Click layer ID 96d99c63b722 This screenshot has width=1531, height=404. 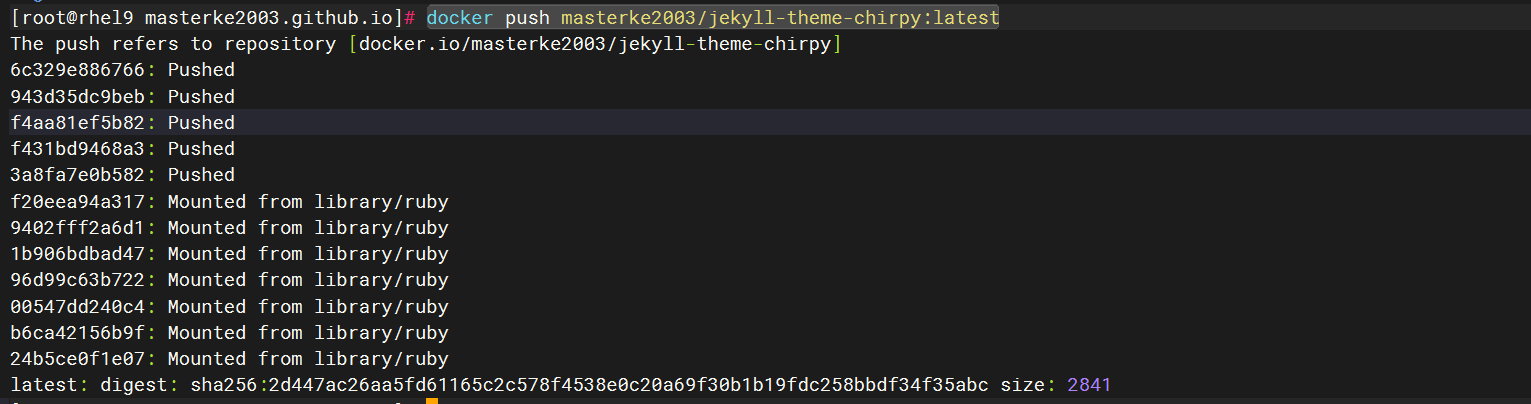pyautogui.click(x=78, y=280)
